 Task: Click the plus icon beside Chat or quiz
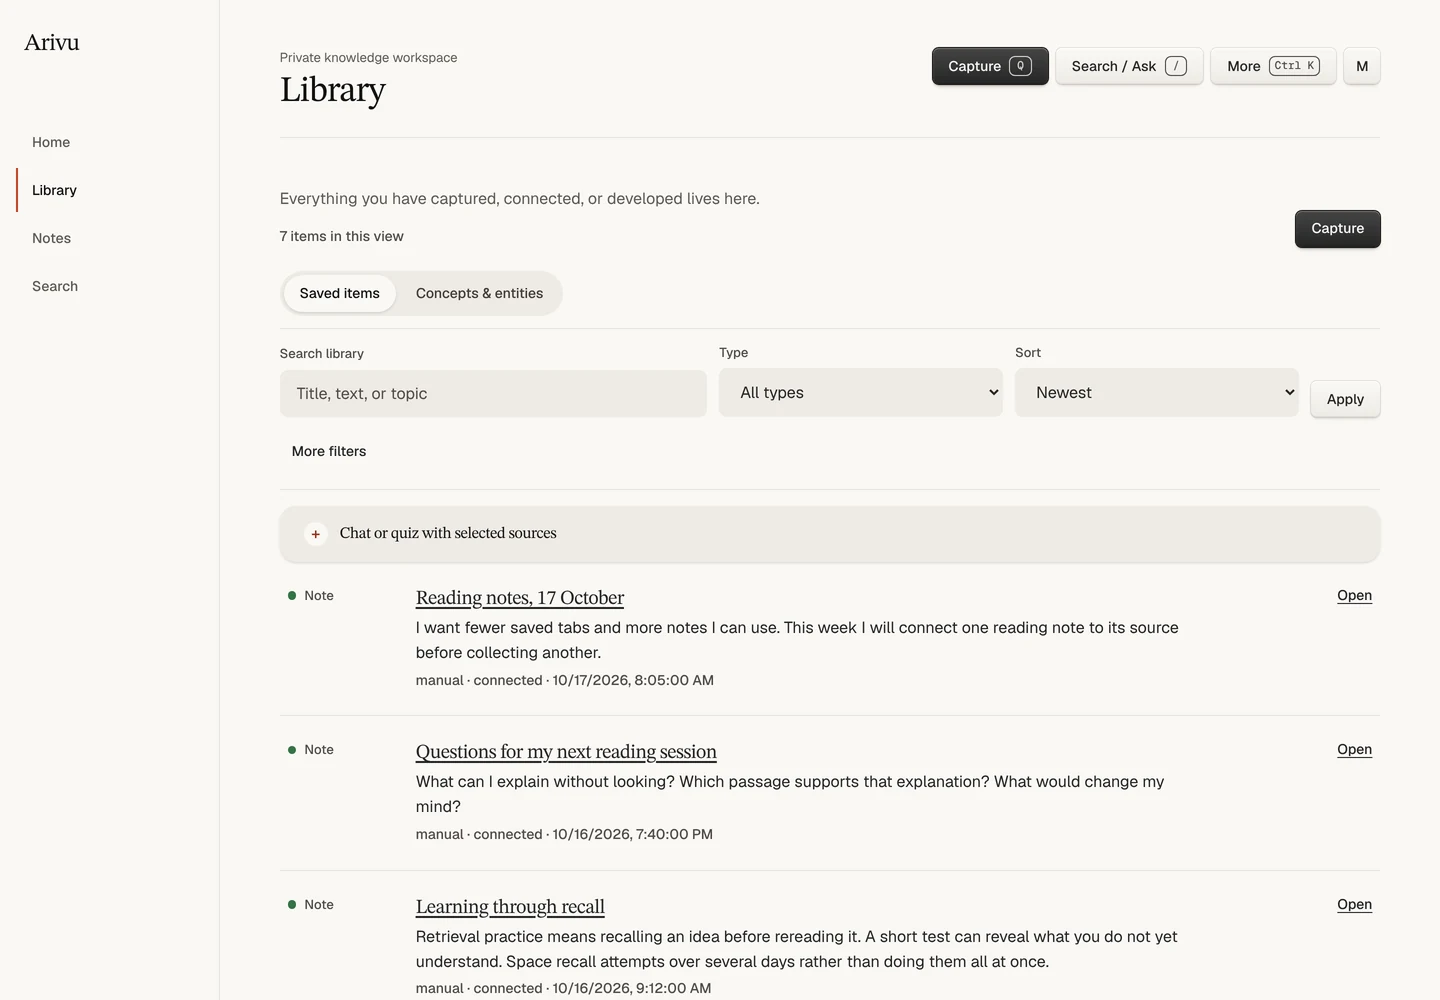pos(315,534)
